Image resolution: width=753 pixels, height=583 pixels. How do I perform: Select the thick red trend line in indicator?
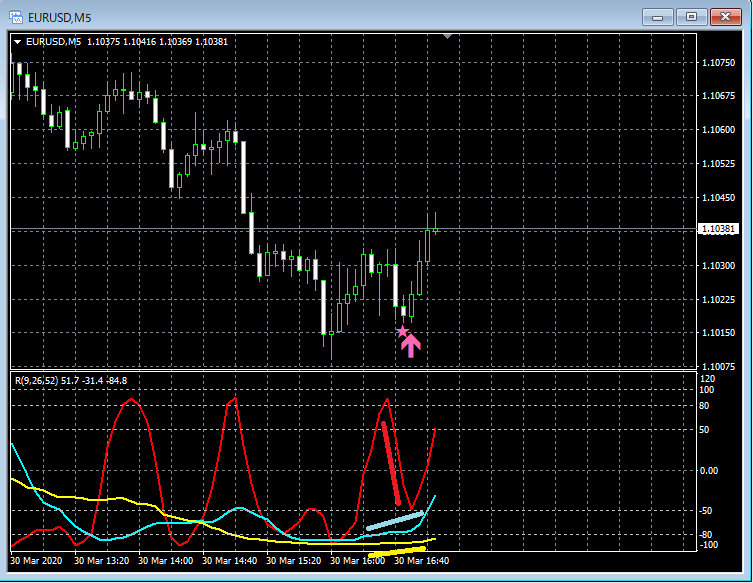[391, 463]
